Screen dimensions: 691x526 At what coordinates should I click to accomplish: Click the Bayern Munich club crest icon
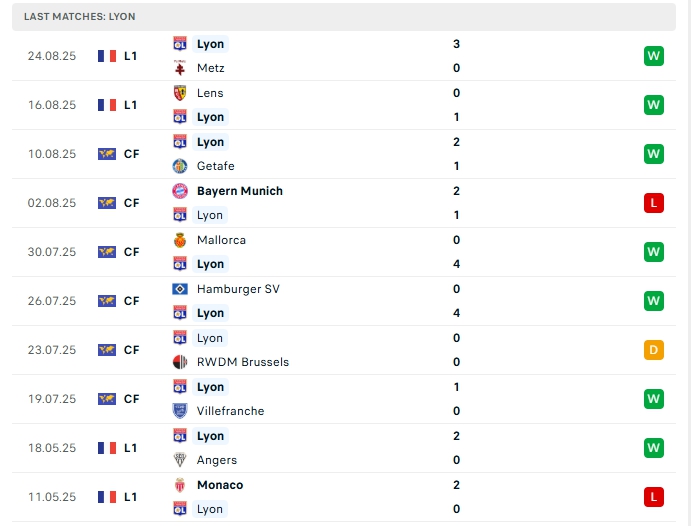[180, 191]
